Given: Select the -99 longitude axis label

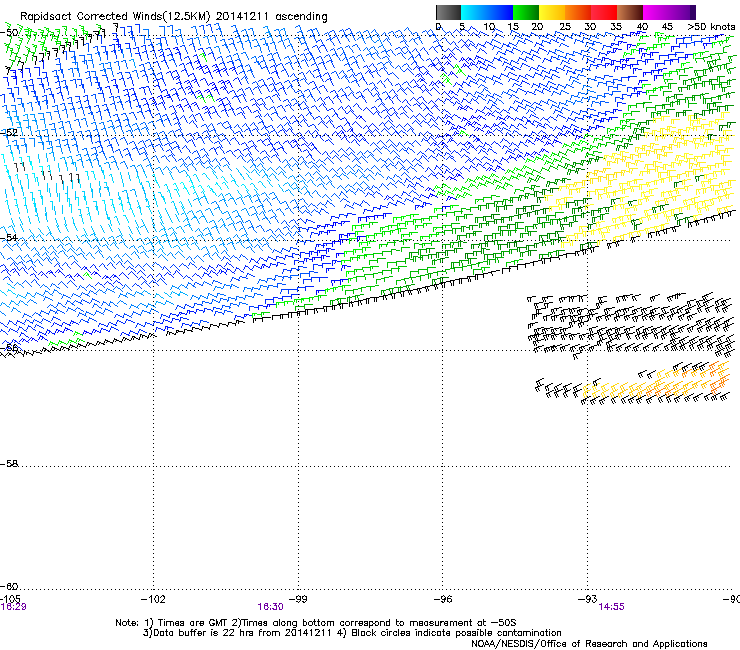Looking at the screenshot, I should [298, 599].
